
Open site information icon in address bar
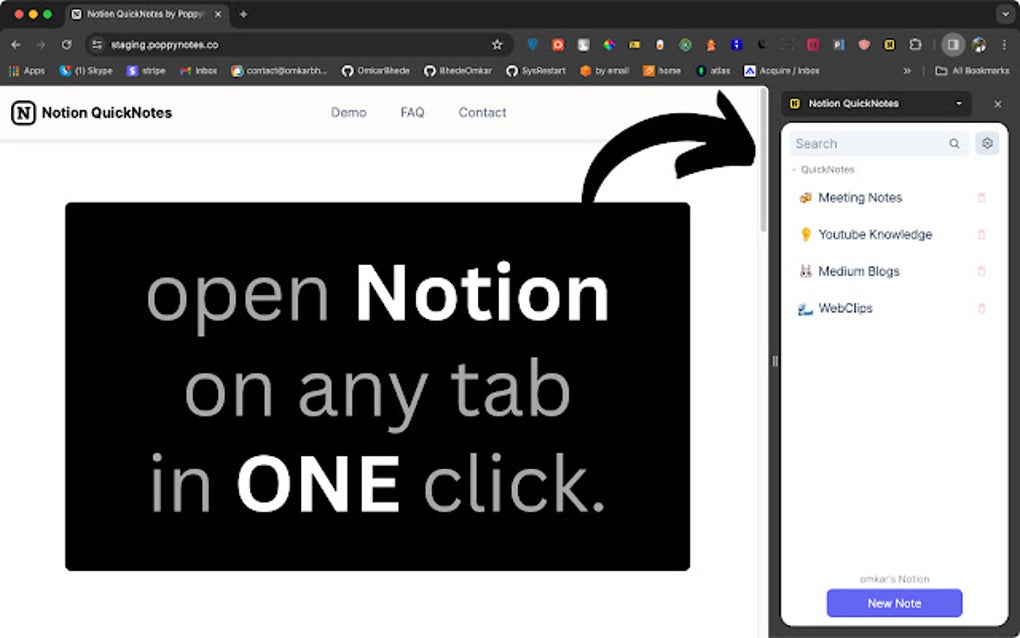(97, 45)
